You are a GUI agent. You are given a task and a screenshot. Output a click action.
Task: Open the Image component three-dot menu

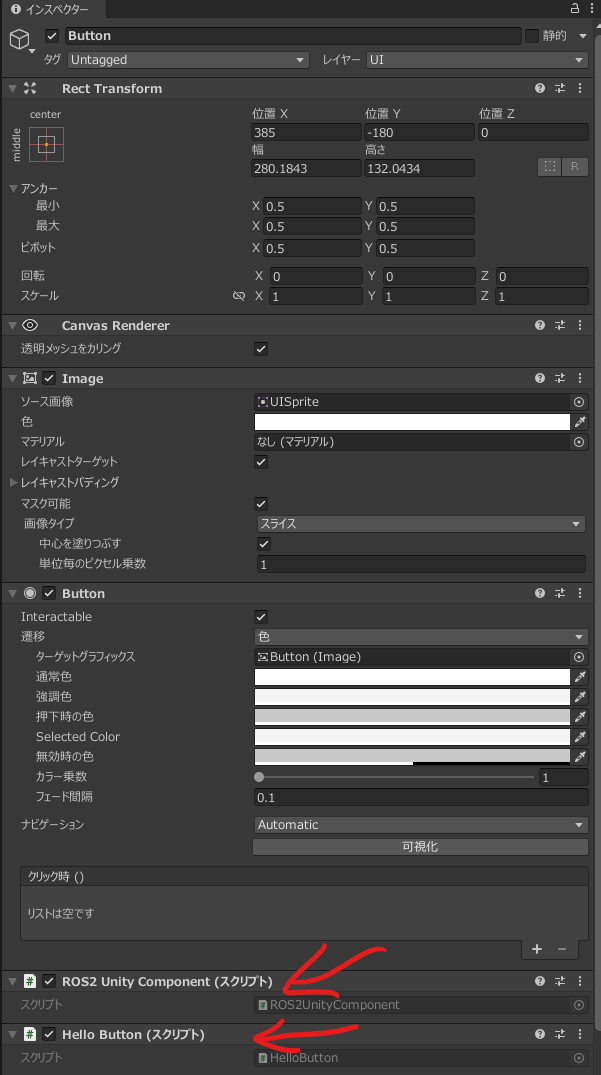pyautogui.click(x=580, y=378)
